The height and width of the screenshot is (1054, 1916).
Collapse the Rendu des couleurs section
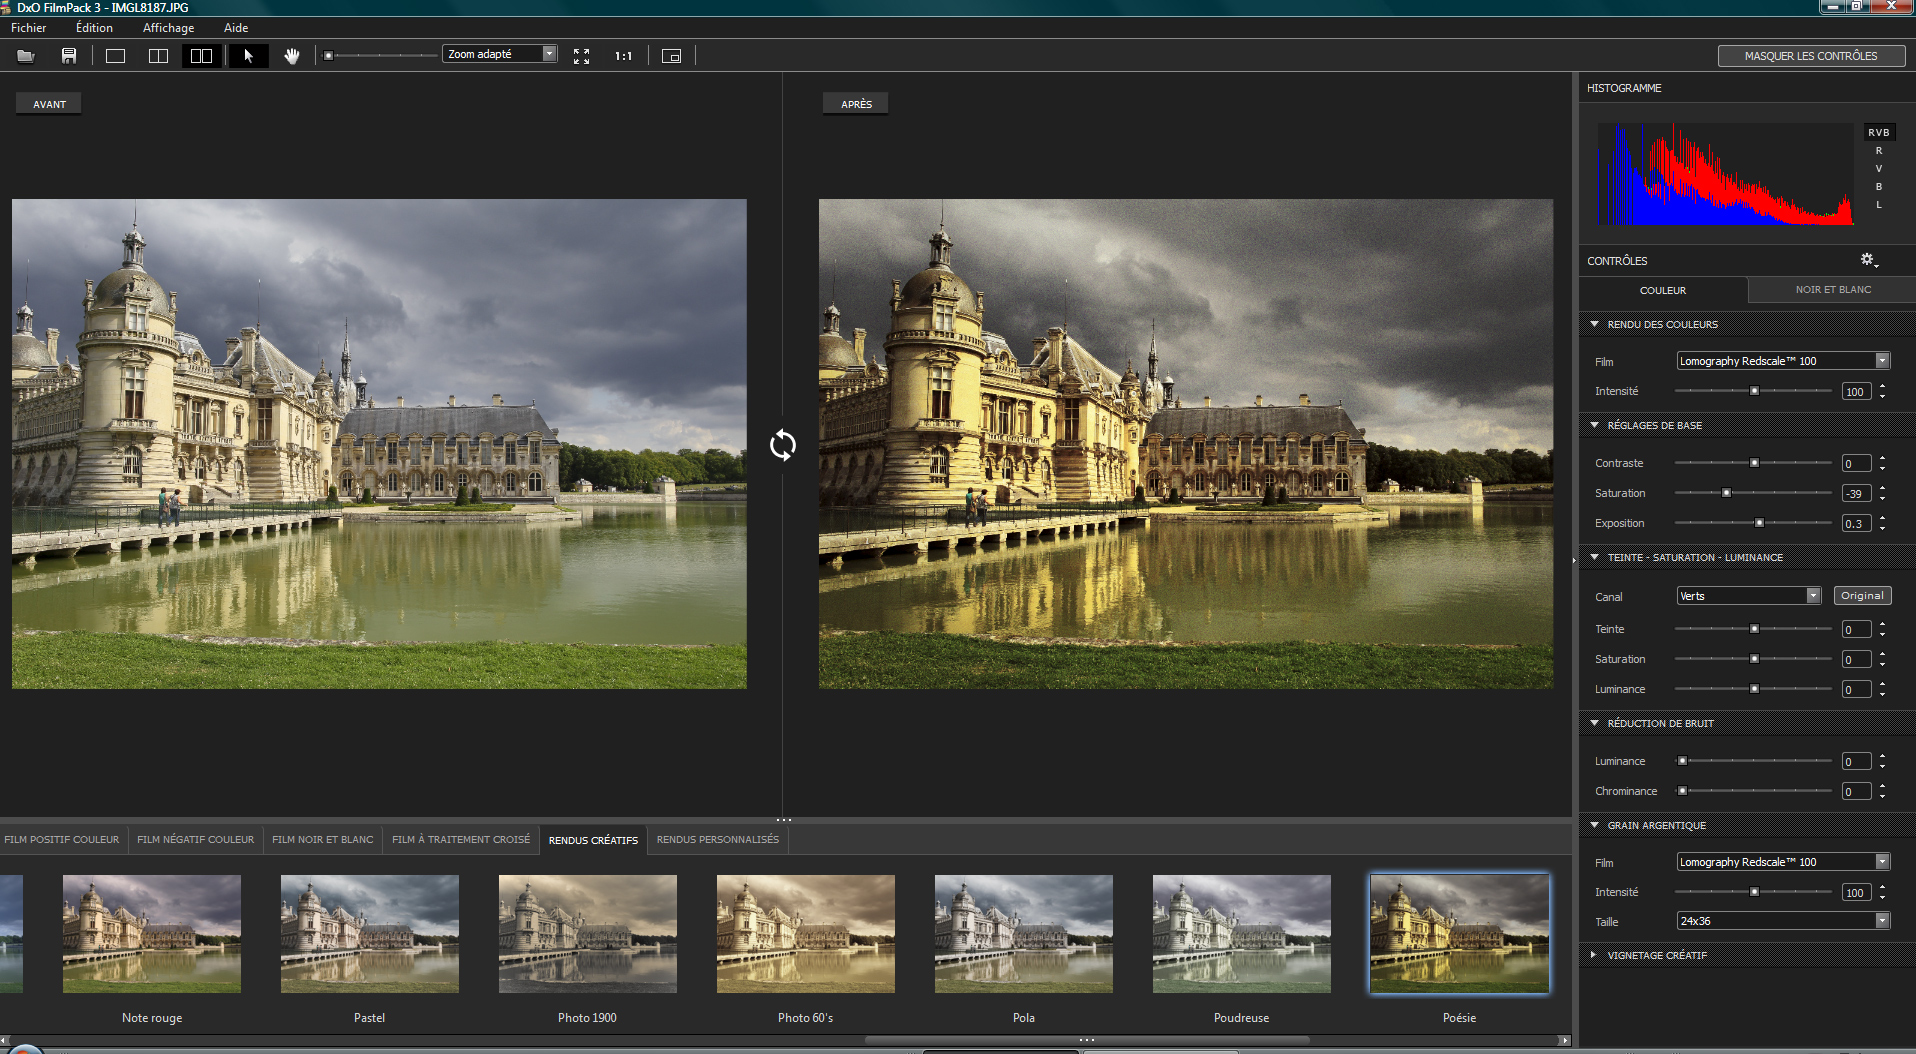pos(1594,324)
